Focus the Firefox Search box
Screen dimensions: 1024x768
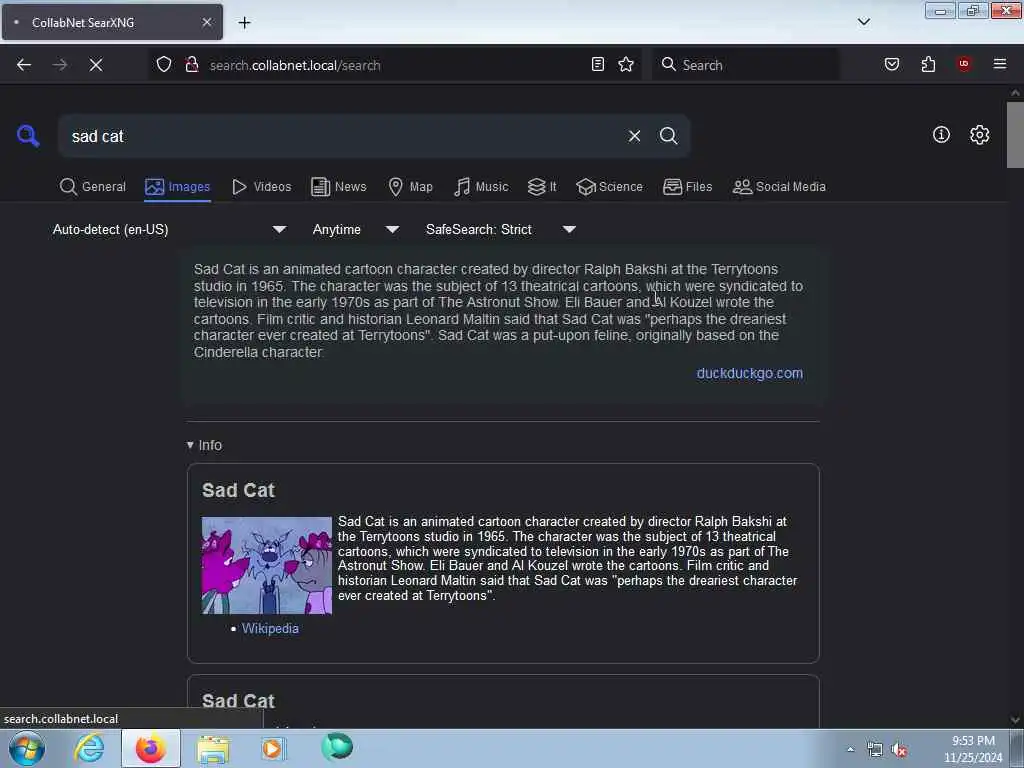746,65
